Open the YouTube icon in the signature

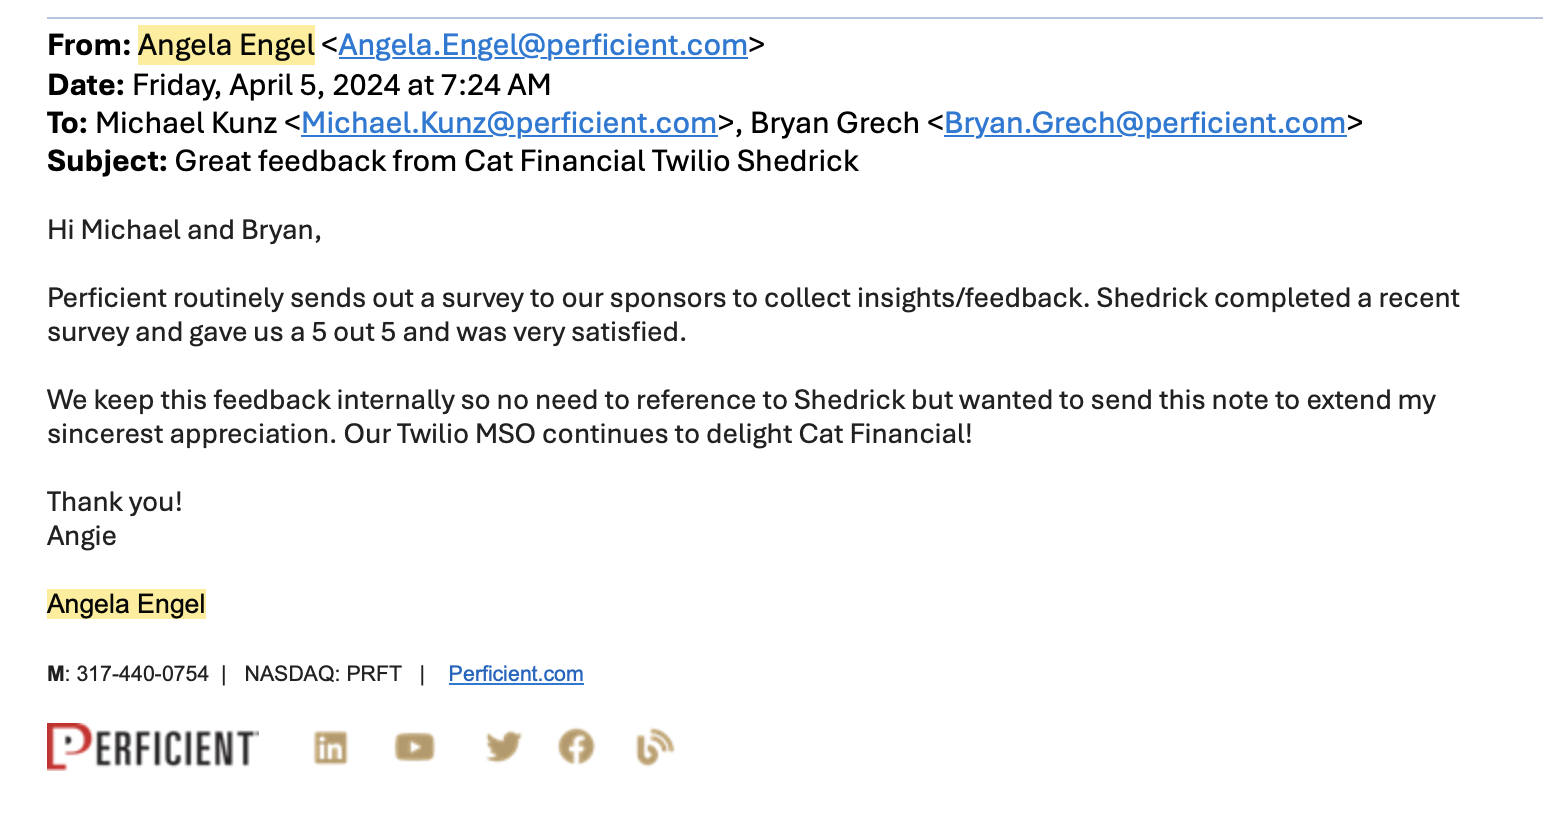(x=414, y=747)
